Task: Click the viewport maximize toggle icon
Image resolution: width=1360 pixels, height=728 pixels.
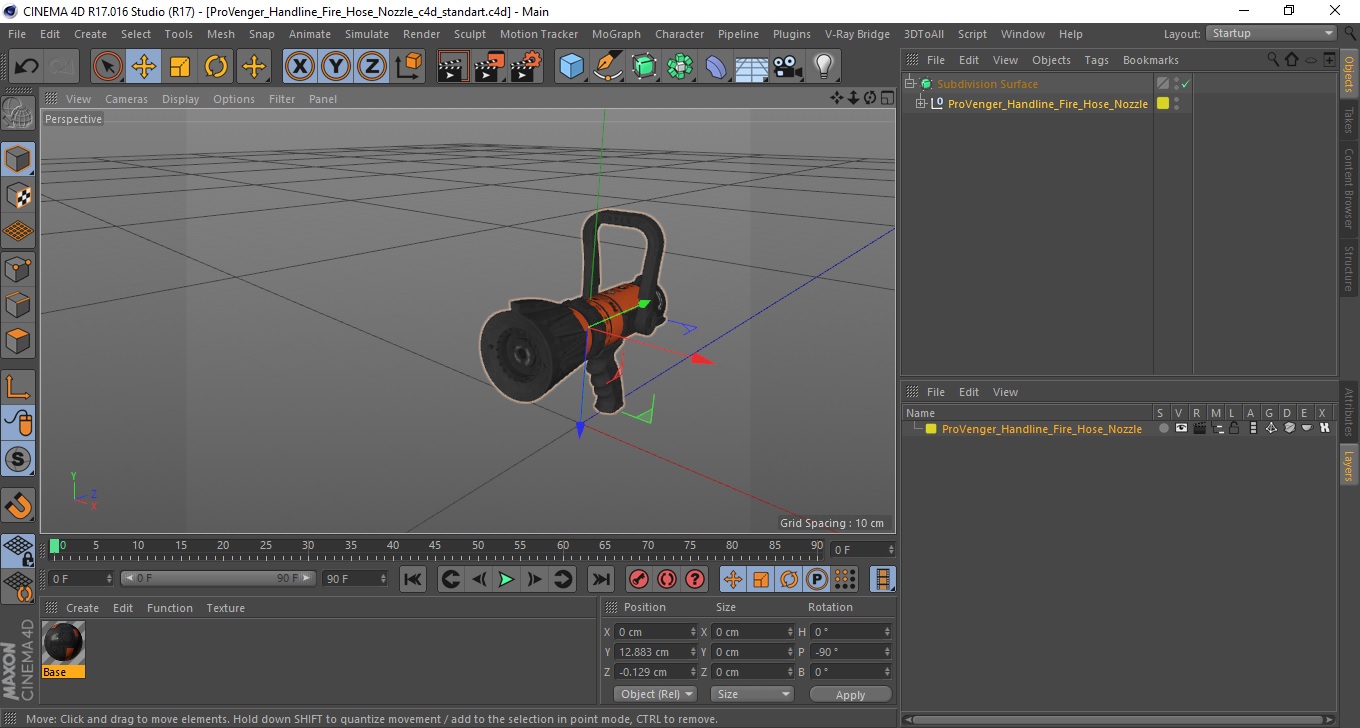Action: click(886, 98)
